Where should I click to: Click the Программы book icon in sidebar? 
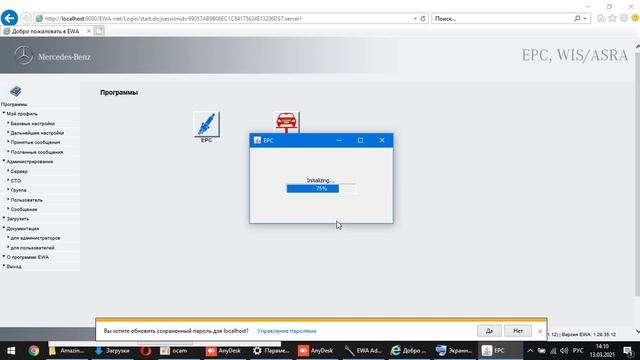point(16,91)
